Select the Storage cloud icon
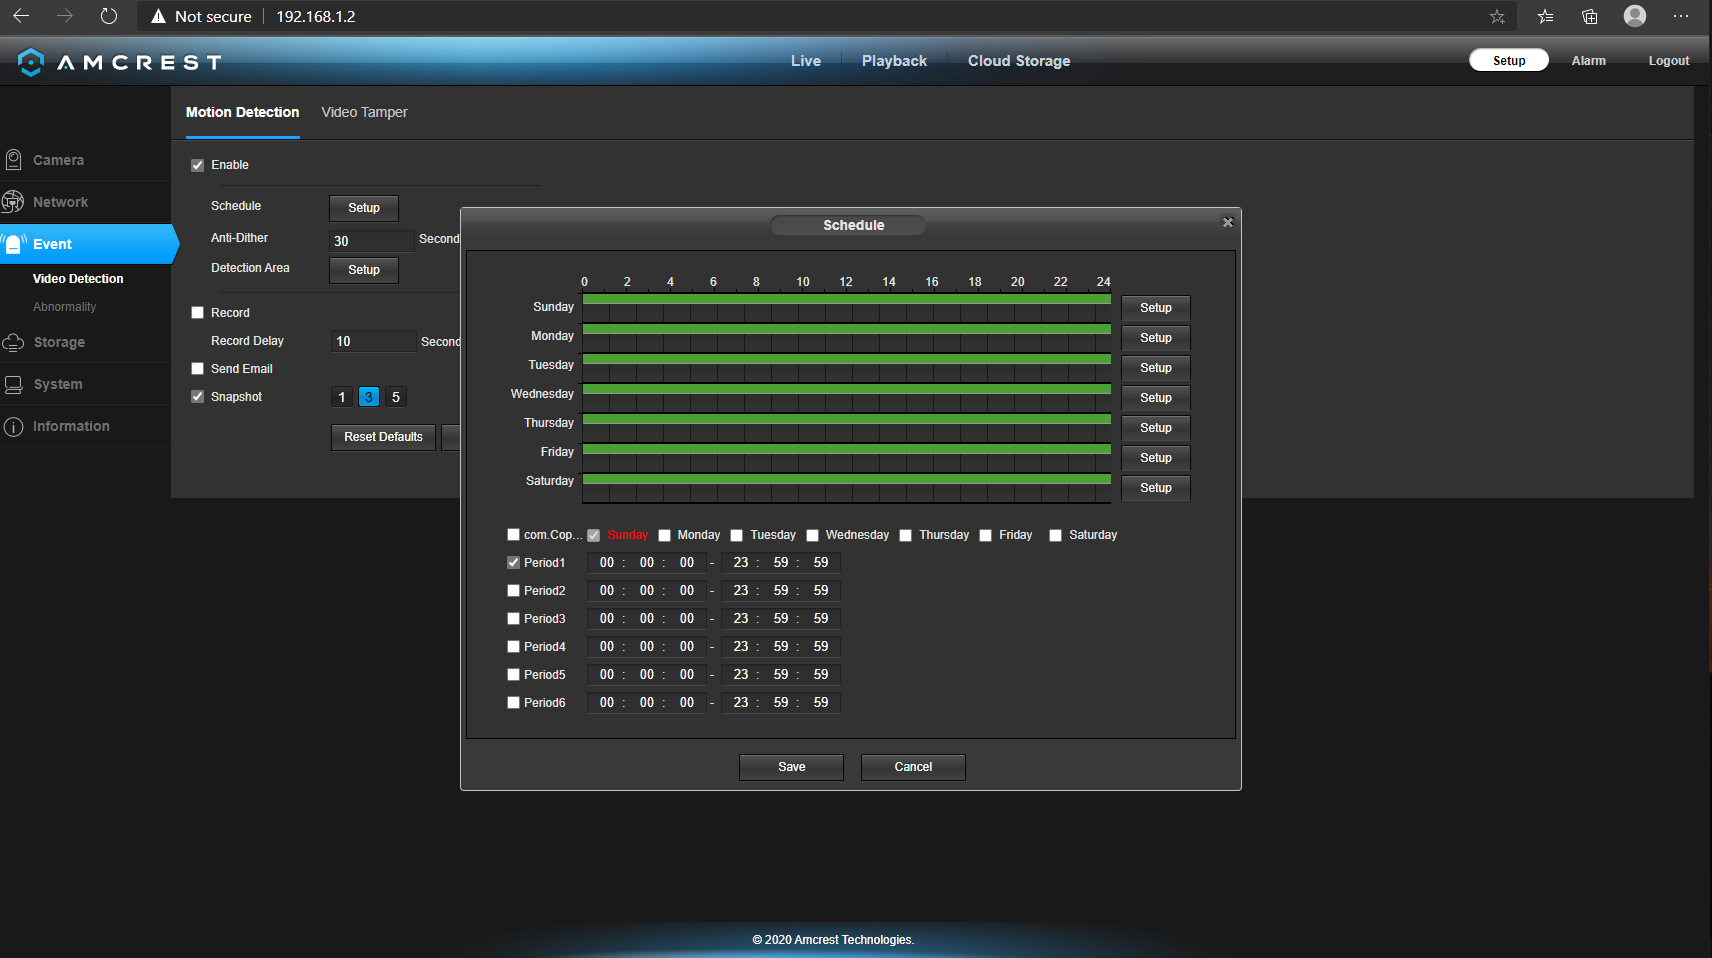 tap(14, 342)
